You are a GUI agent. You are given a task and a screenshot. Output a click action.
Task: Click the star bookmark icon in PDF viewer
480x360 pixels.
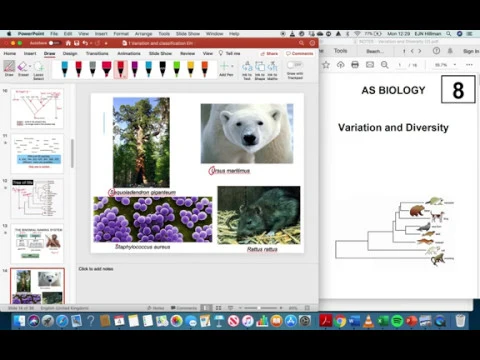pyautogui.click(x=326, y=65)
